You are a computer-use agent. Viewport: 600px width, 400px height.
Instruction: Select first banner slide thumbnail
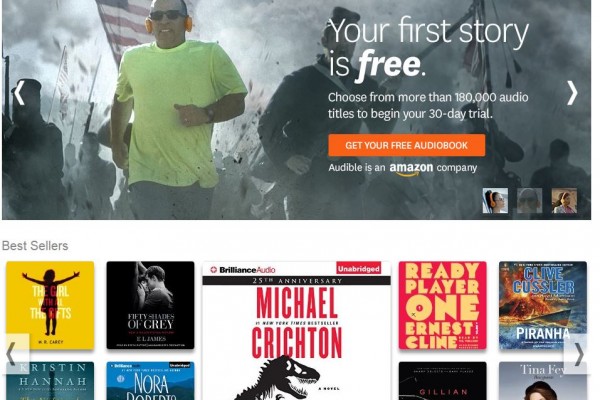(495, 200)
